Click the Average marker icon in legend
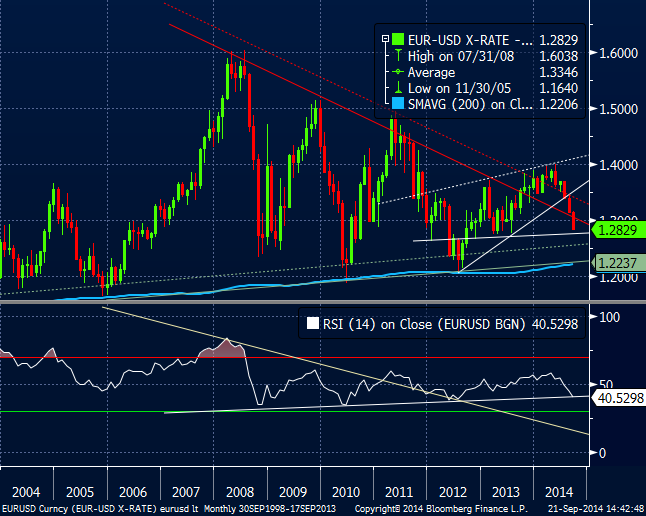Viewport: 646px width, 516px height. click(x=399, y=73)
